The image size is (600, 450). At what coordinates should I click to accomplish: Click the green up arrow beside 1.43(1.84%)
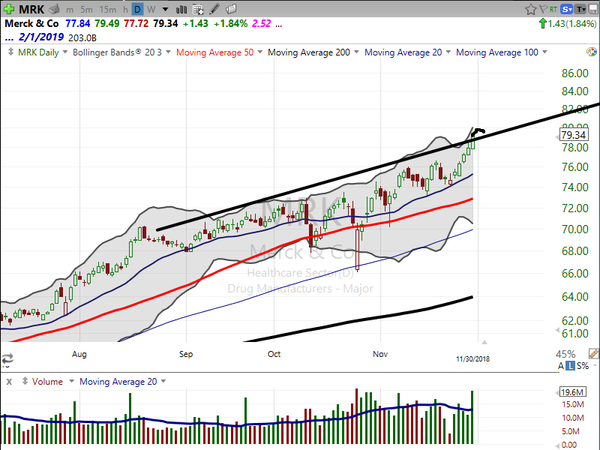coord(542,24)
